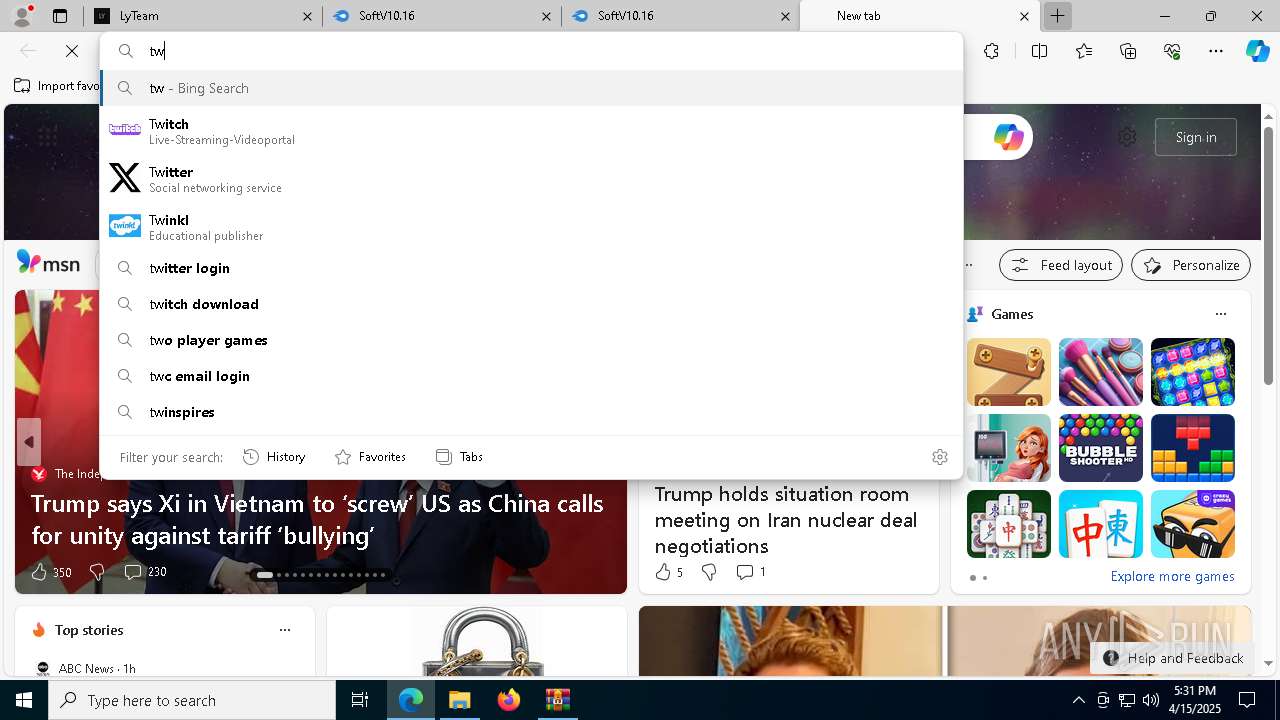Toggle Split screen view icon

[x=1039, y=51]
